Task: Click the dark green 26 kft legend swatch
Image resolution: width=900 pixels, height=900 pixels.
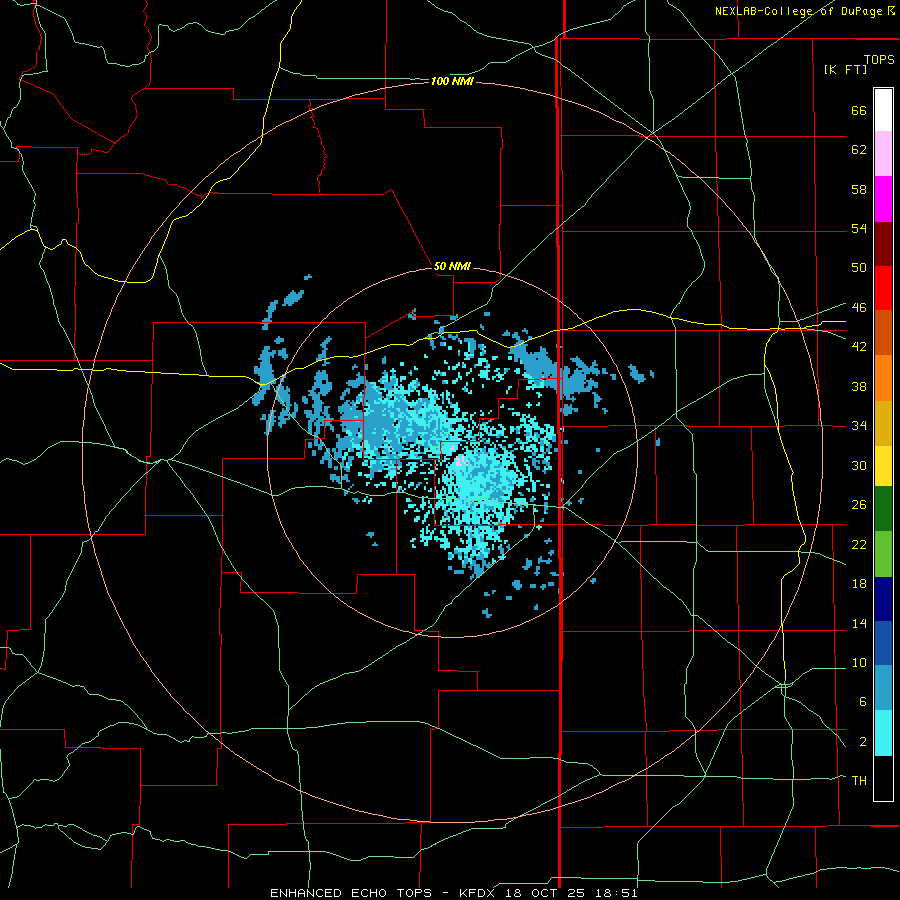Action: [x=883, y=509]
